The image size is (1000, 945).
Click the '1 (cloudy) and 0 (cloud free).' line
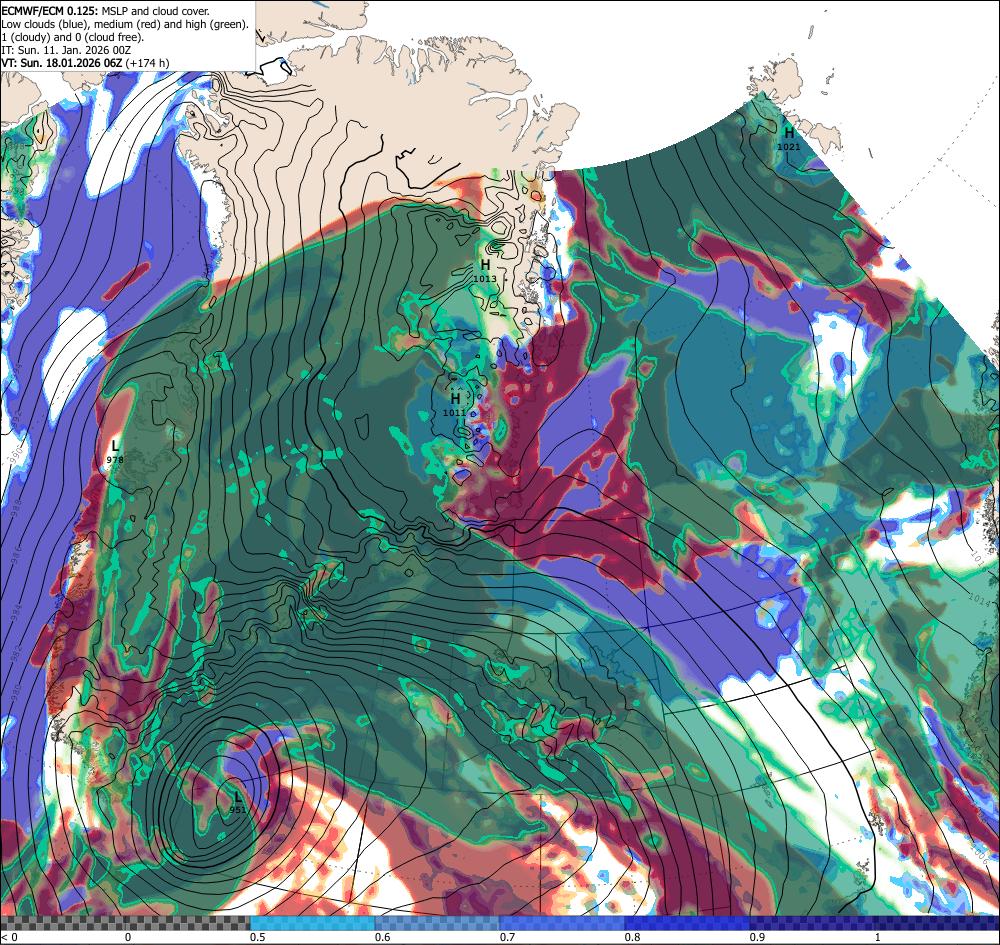(x=73, y=37)
